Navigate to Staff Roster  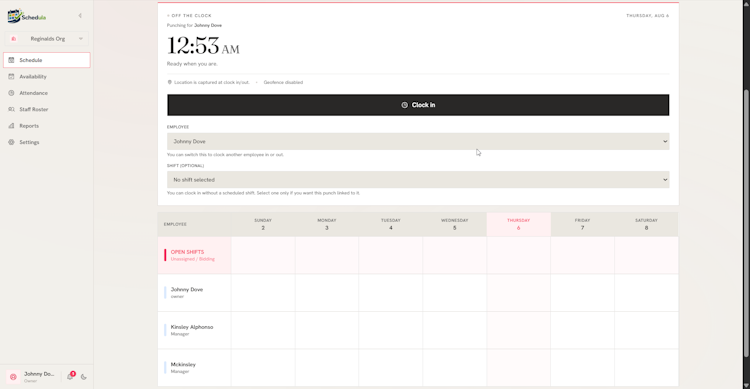(x=47, y=109)
